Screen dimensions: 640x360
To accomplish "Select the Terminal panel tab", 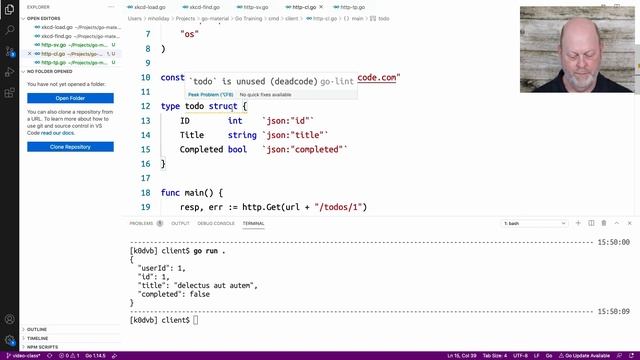I will click(x=253, y=223).
